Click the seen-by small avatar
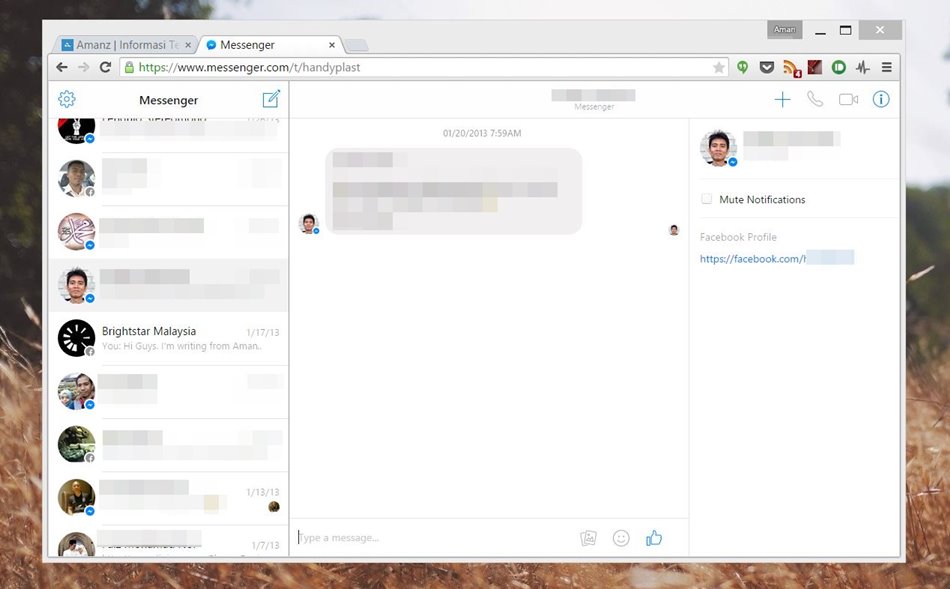The height and width of the screenshot is (589, 950). [674, 230]
